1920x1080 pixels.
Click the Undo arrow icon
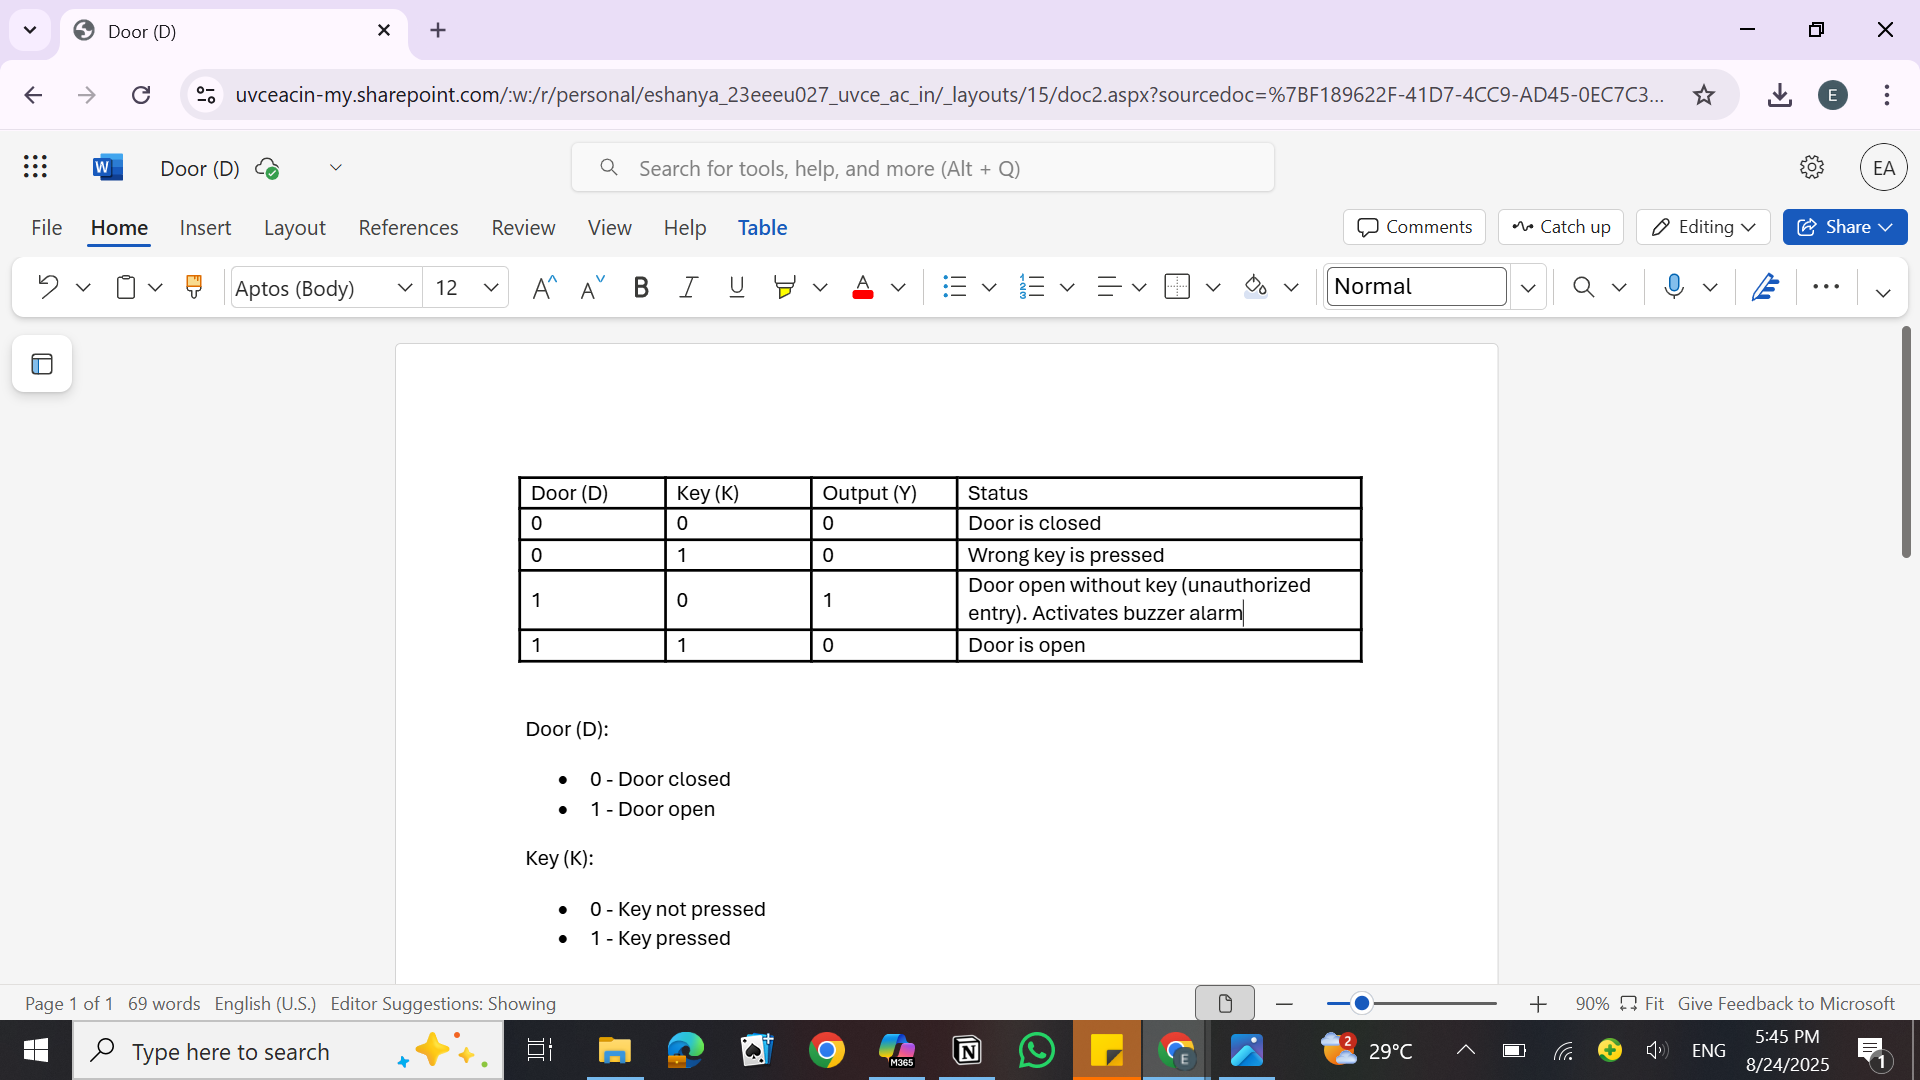[x=47, y=288]
